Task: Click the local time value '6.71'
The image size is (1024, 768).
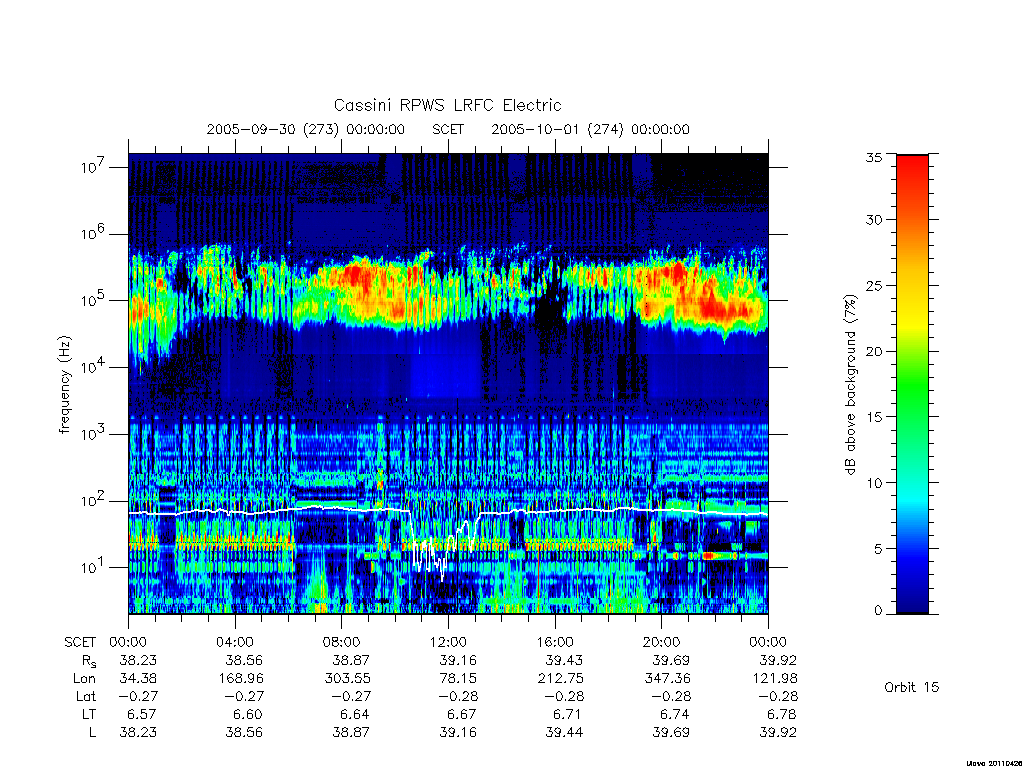Action: (569, 714)
